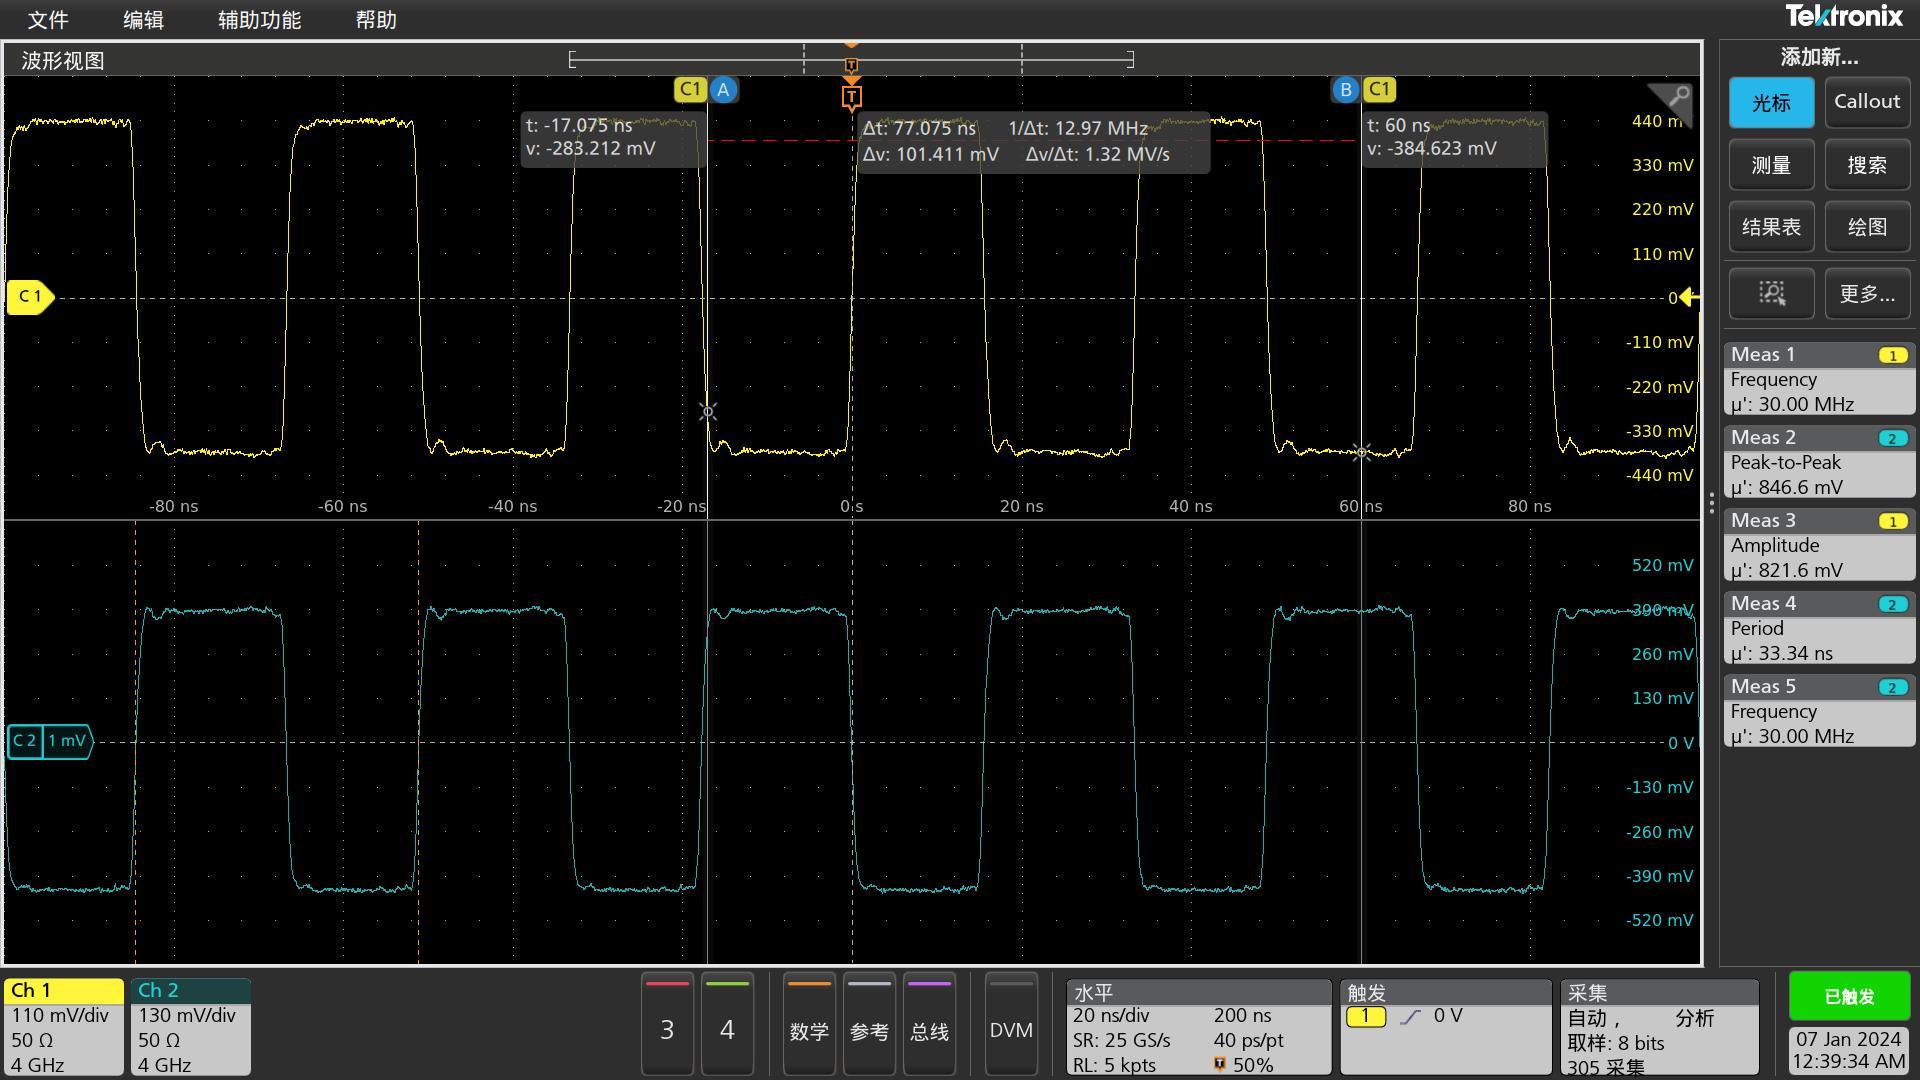Viewport: 1920px width, 1080px height.
Task: Open the 辅助功能 menu
Action: (259, 20)
